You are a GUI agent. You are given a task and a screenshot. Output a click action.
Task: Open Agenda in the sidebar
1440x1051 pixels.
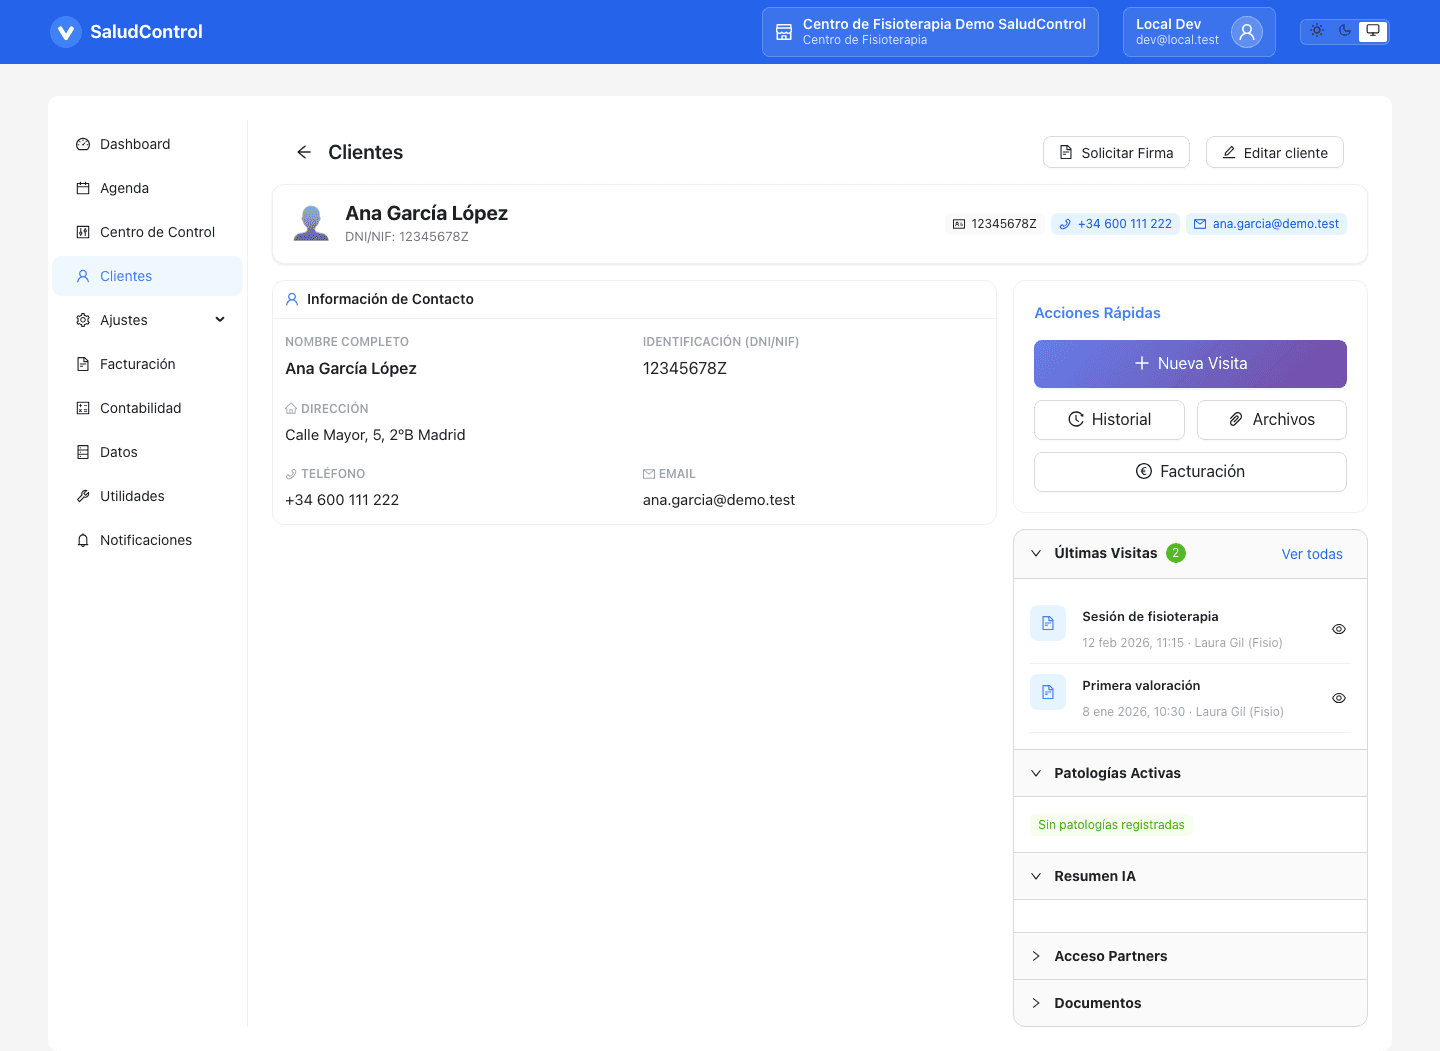[x=147, y=188]
